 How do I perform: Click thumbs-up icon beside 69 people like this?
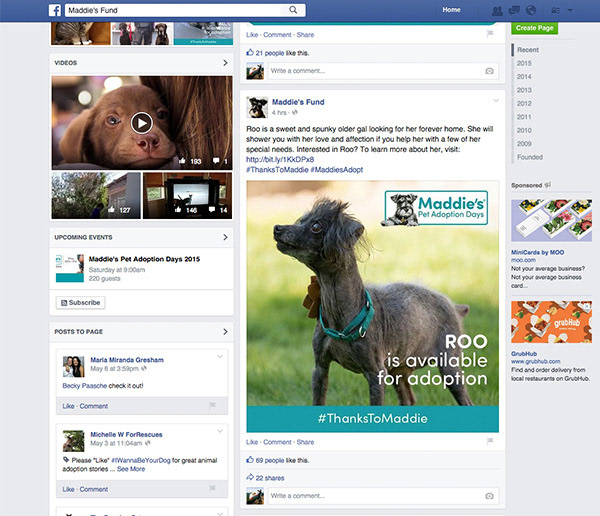pyautogui.click(x=250, y=459)
